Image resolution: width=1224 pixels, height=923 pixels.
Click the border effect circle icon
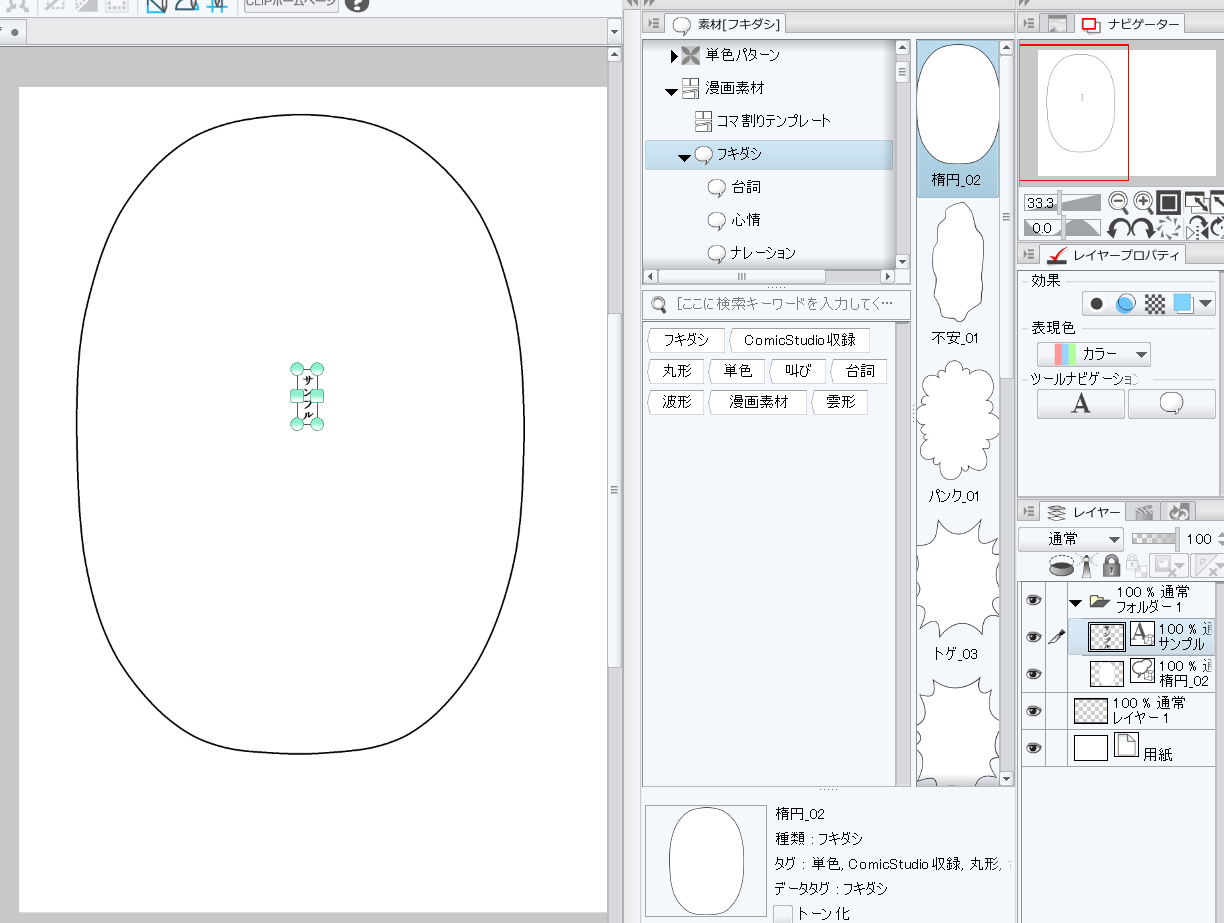point(1097,303)
